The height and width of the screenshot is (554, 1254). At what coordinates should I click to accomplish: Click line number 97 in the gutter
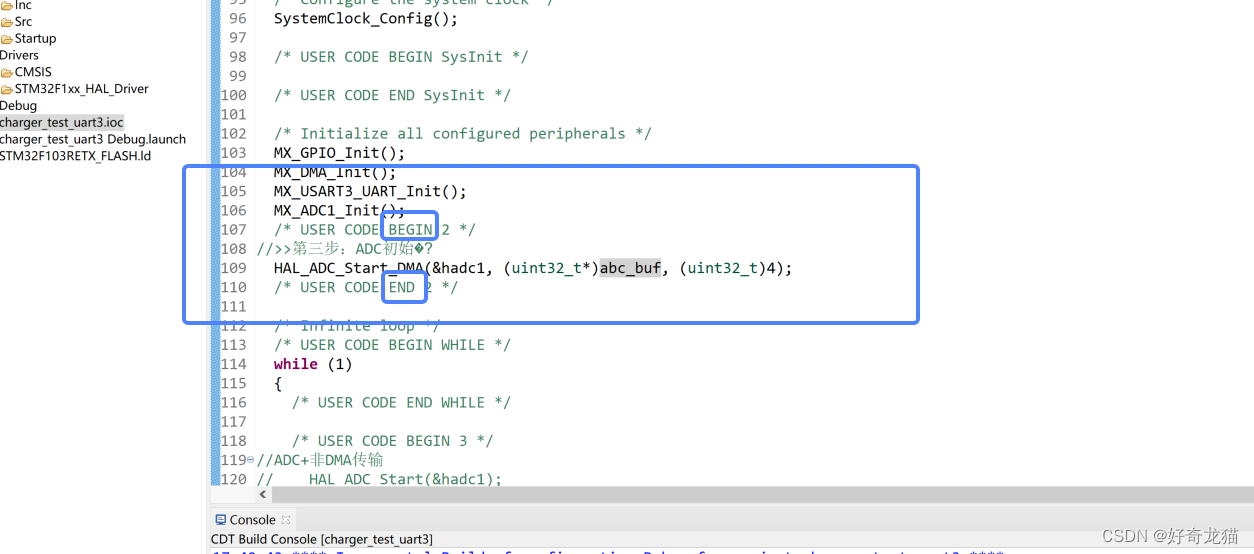coord(237,38)
